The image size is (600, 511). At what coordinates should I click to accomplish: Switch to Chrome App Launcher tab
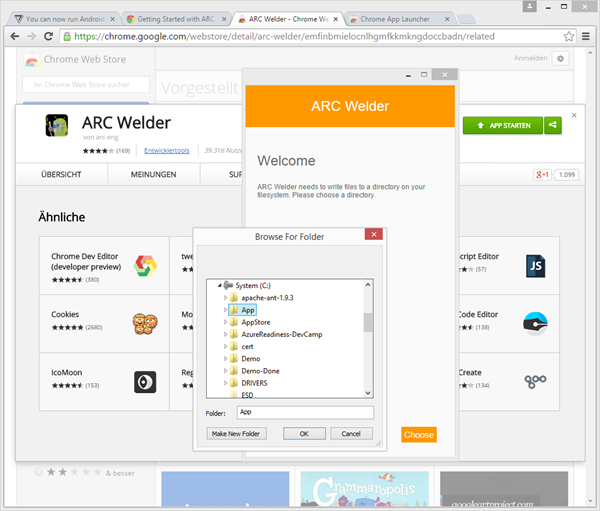click(x=400, y=19)
